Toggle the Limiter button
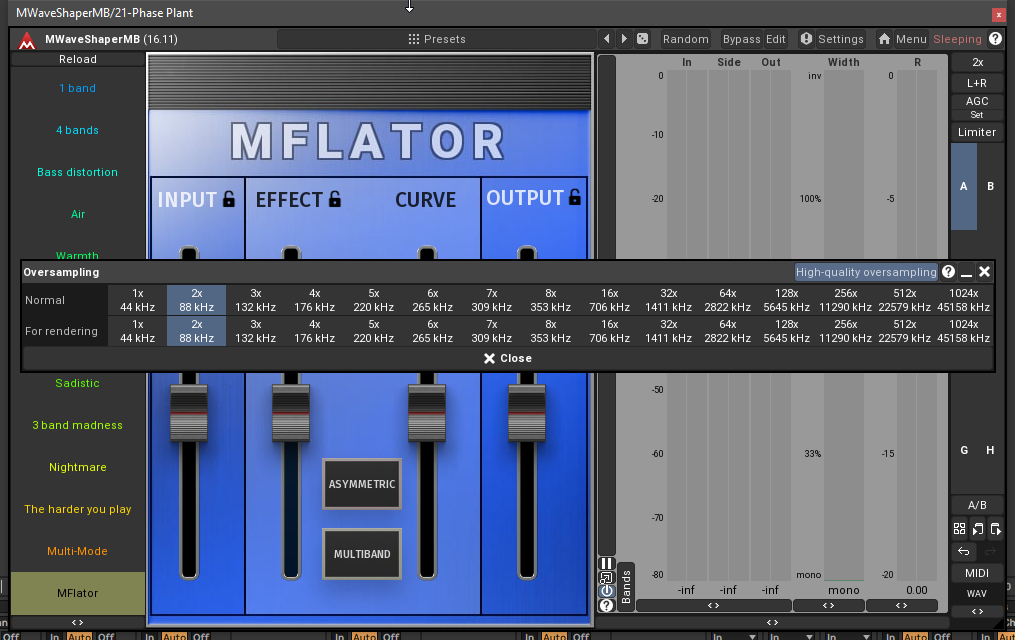Screen dimensions: 1015x640 click(x=977, y=132)
